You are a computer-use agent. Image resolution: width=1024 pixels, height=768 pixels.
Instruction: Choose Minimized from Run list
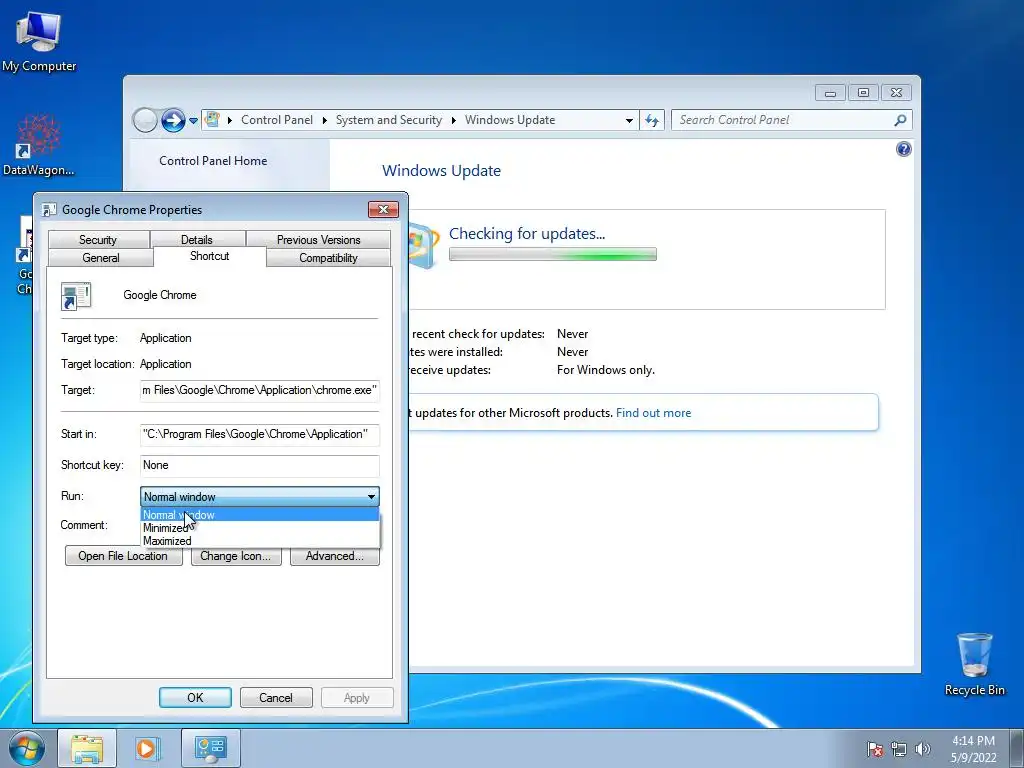[260, 528]
